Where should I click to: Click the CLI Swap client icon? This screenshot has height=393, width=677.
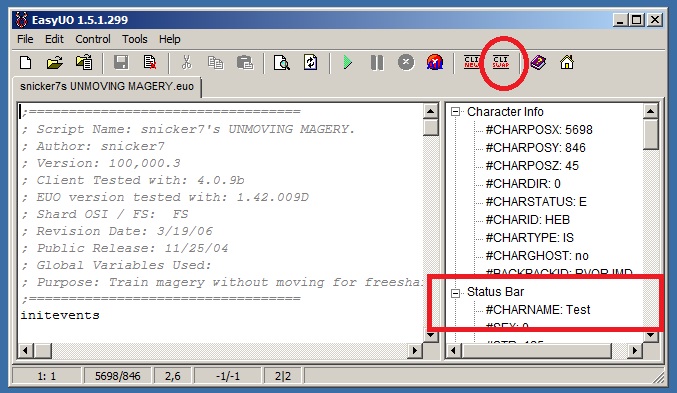501,63
